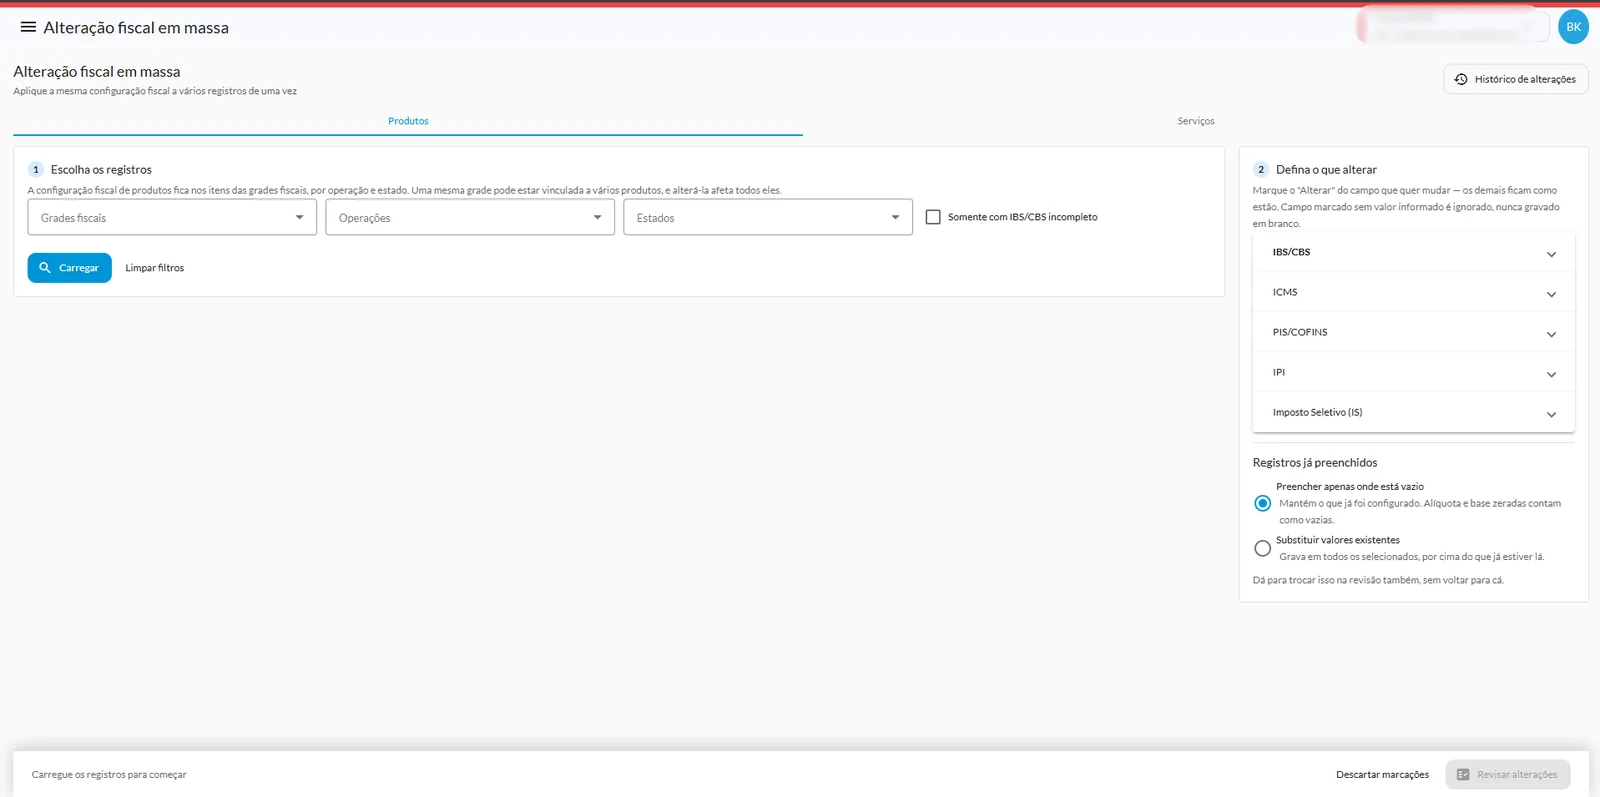Select Substituir valores existentes option
1600x797 pixels.
(1263, 548)
